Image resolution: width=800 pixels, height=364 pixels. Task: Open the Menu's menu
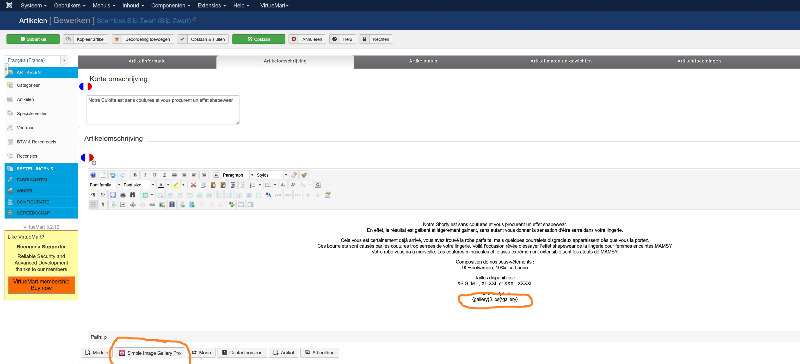pos(105,5)
